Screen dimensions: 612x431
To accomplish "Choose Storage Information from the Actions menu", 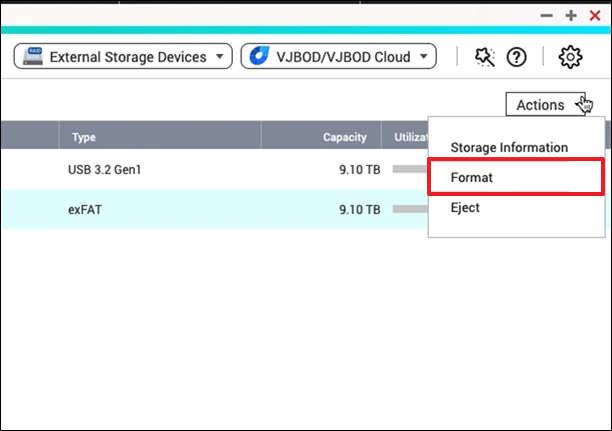I will pos(509,147).
